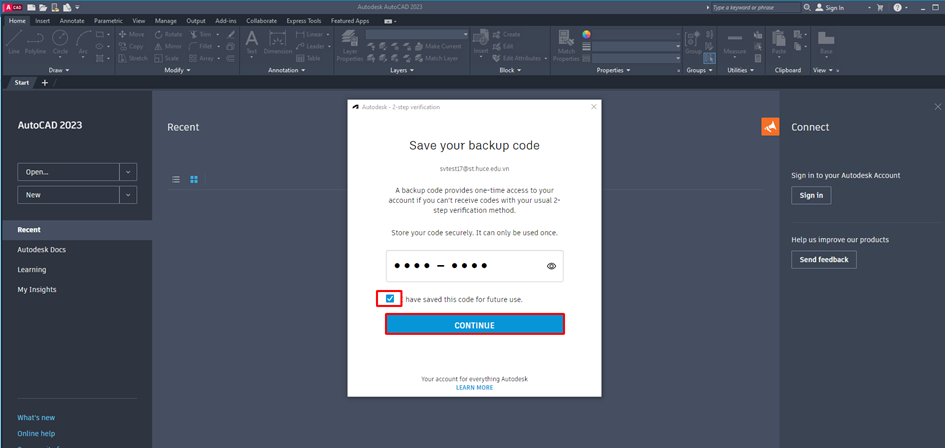Open the Annotate ribbon tab
The image size is (945, 448).
[72, 20]
